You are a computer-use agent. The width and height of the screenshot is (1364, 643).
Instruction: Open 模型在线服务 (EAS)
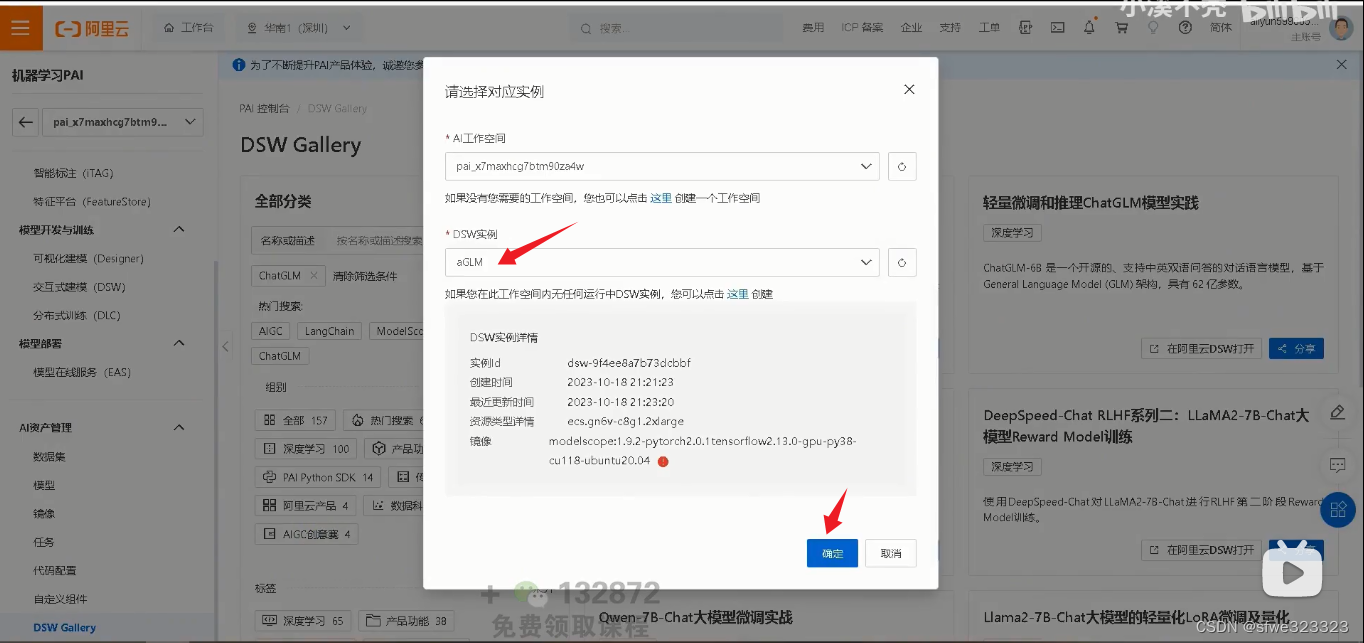coord(82,372)
